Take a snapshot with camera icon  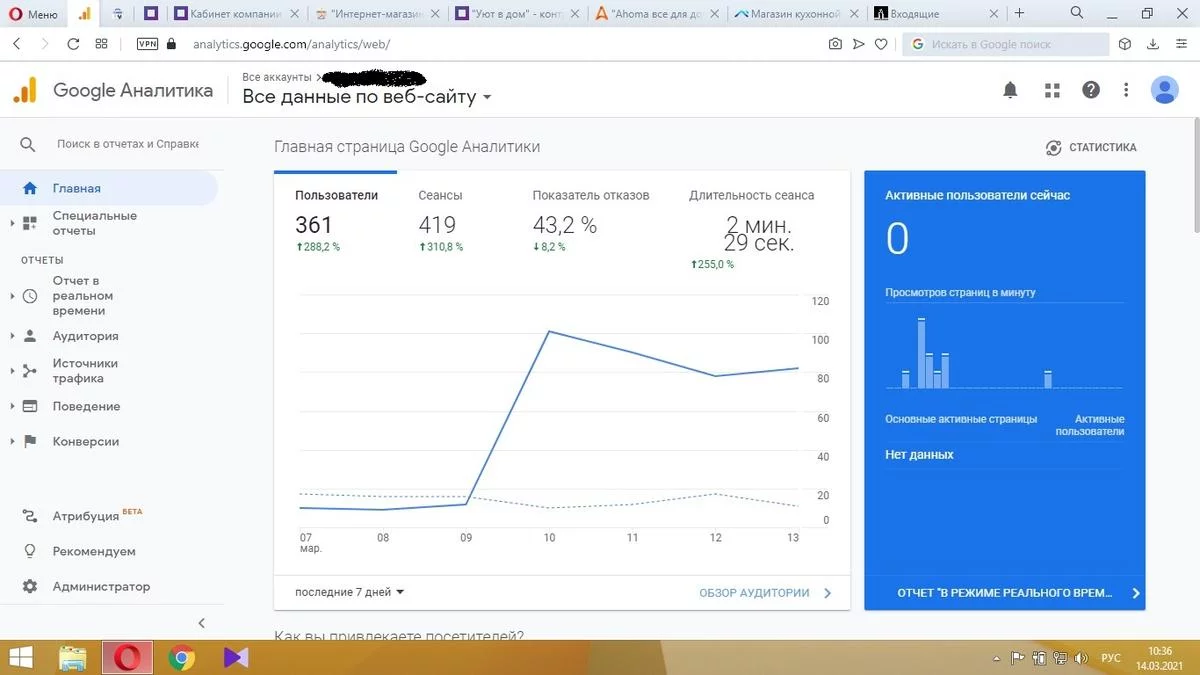pyautogui.click(x=835, y=44)
